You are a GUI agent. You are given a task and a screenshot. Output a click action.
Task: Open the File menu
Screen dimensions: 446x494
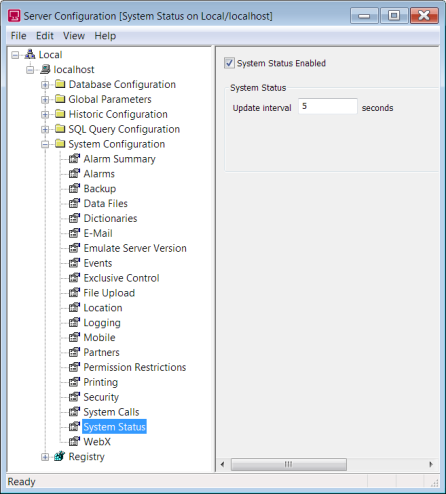pyautogui.click(x=18, y=36)
